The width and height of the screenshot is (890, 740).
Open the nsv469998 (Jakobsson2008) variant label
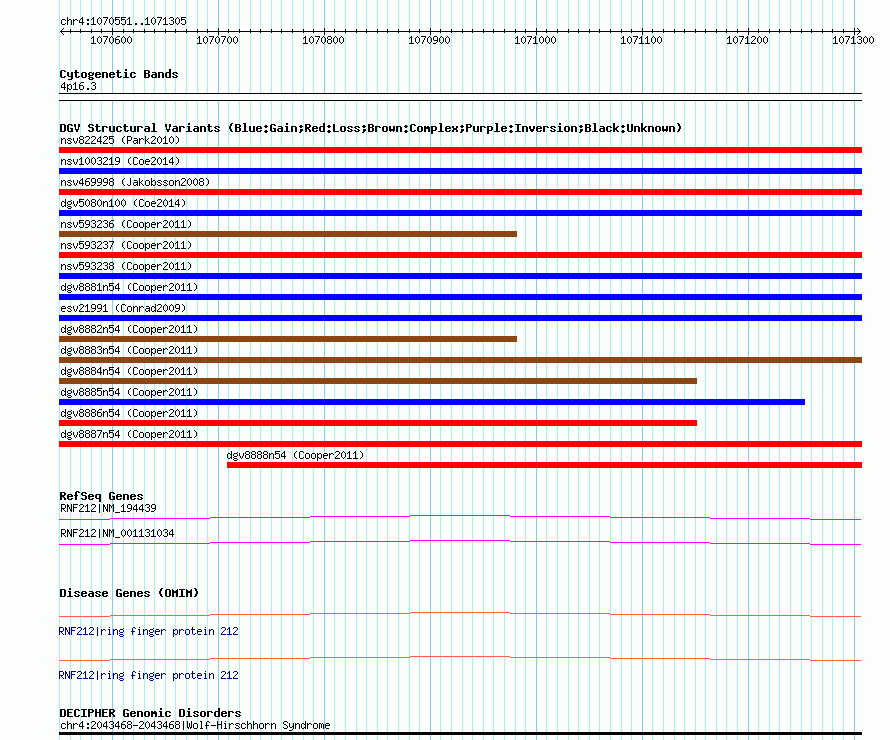[135, 182]
